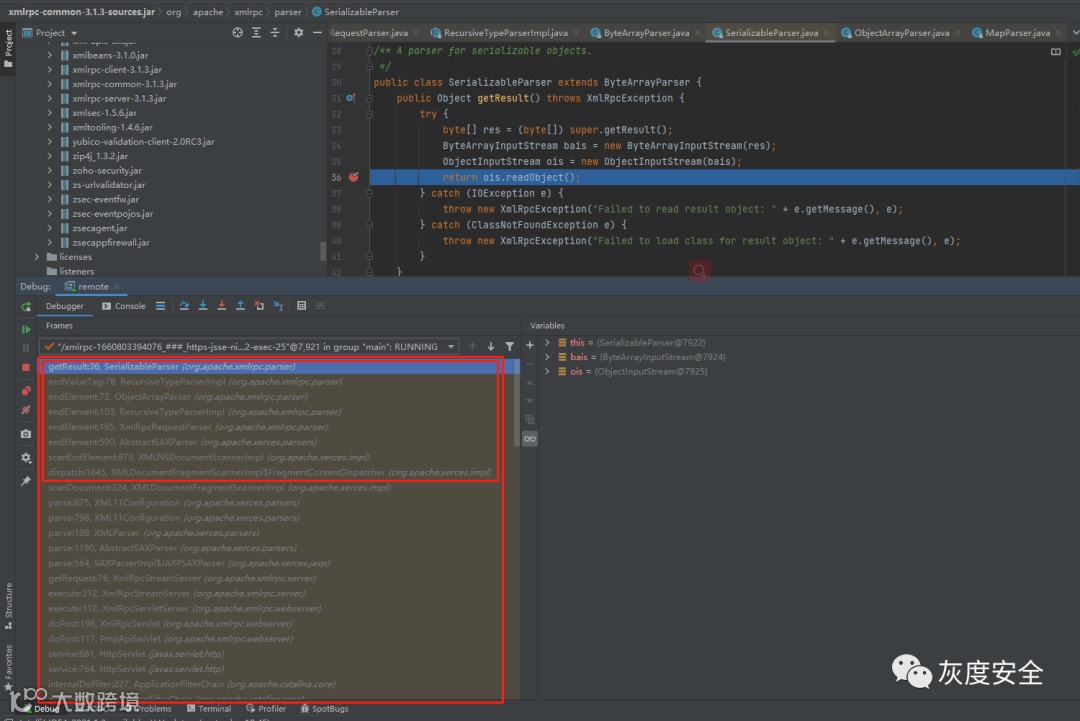This screenshot has width=1080, height=721.
Task: Toggle Mute Breakpoints
Action: click(25, 410)
